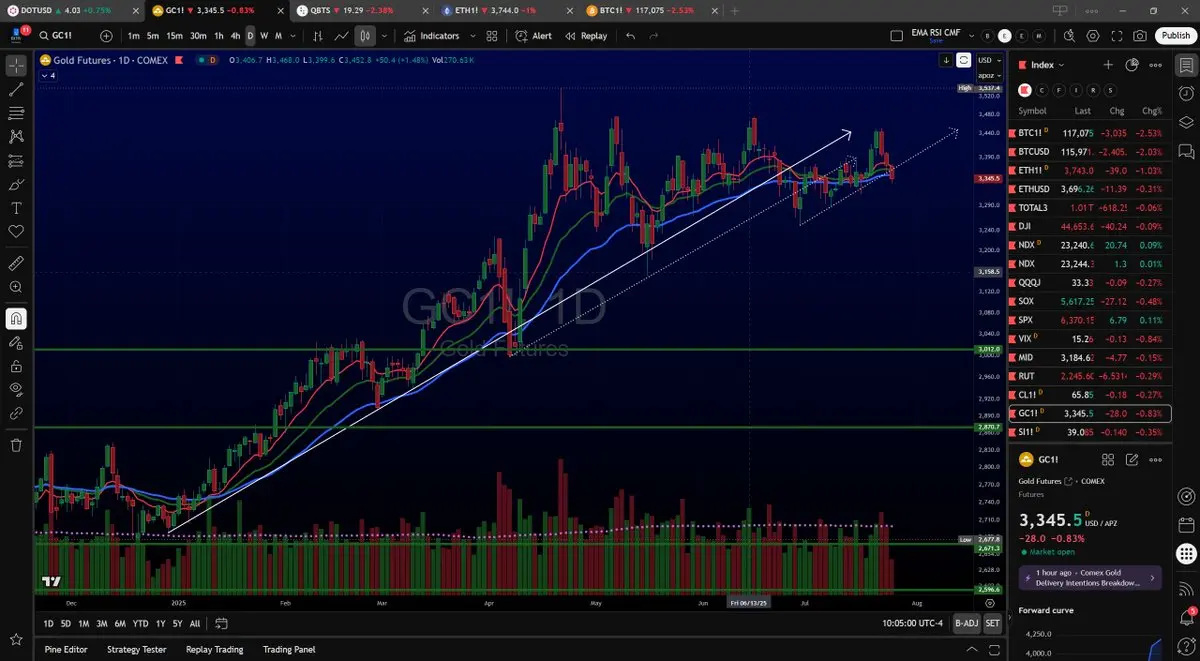Open the watchlist advanced view pie icon
This screenshot has width=1200, height=661.
pos(1132,65)
